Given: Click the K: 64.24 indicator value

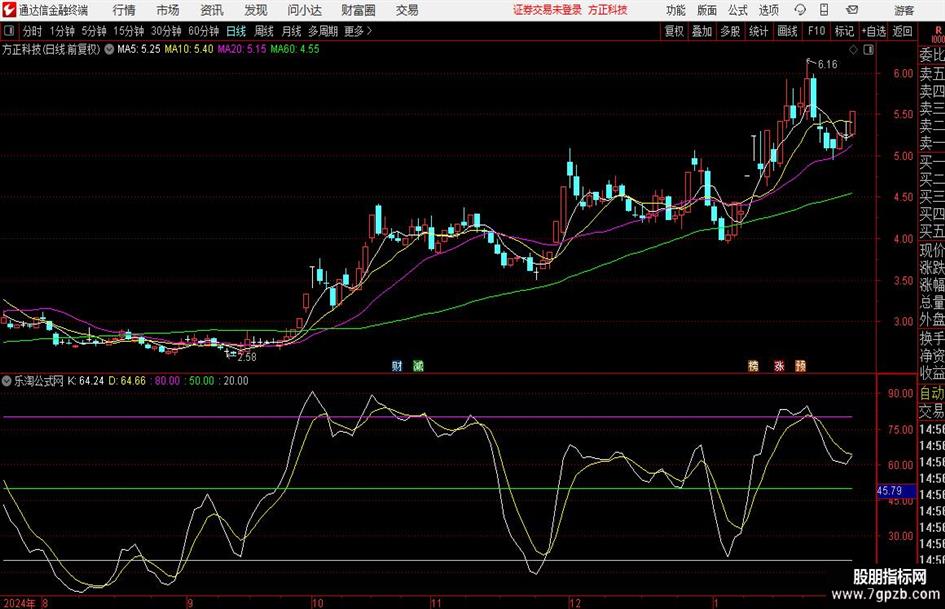Looking at the screenshot, I should click(x=86, y=381).
